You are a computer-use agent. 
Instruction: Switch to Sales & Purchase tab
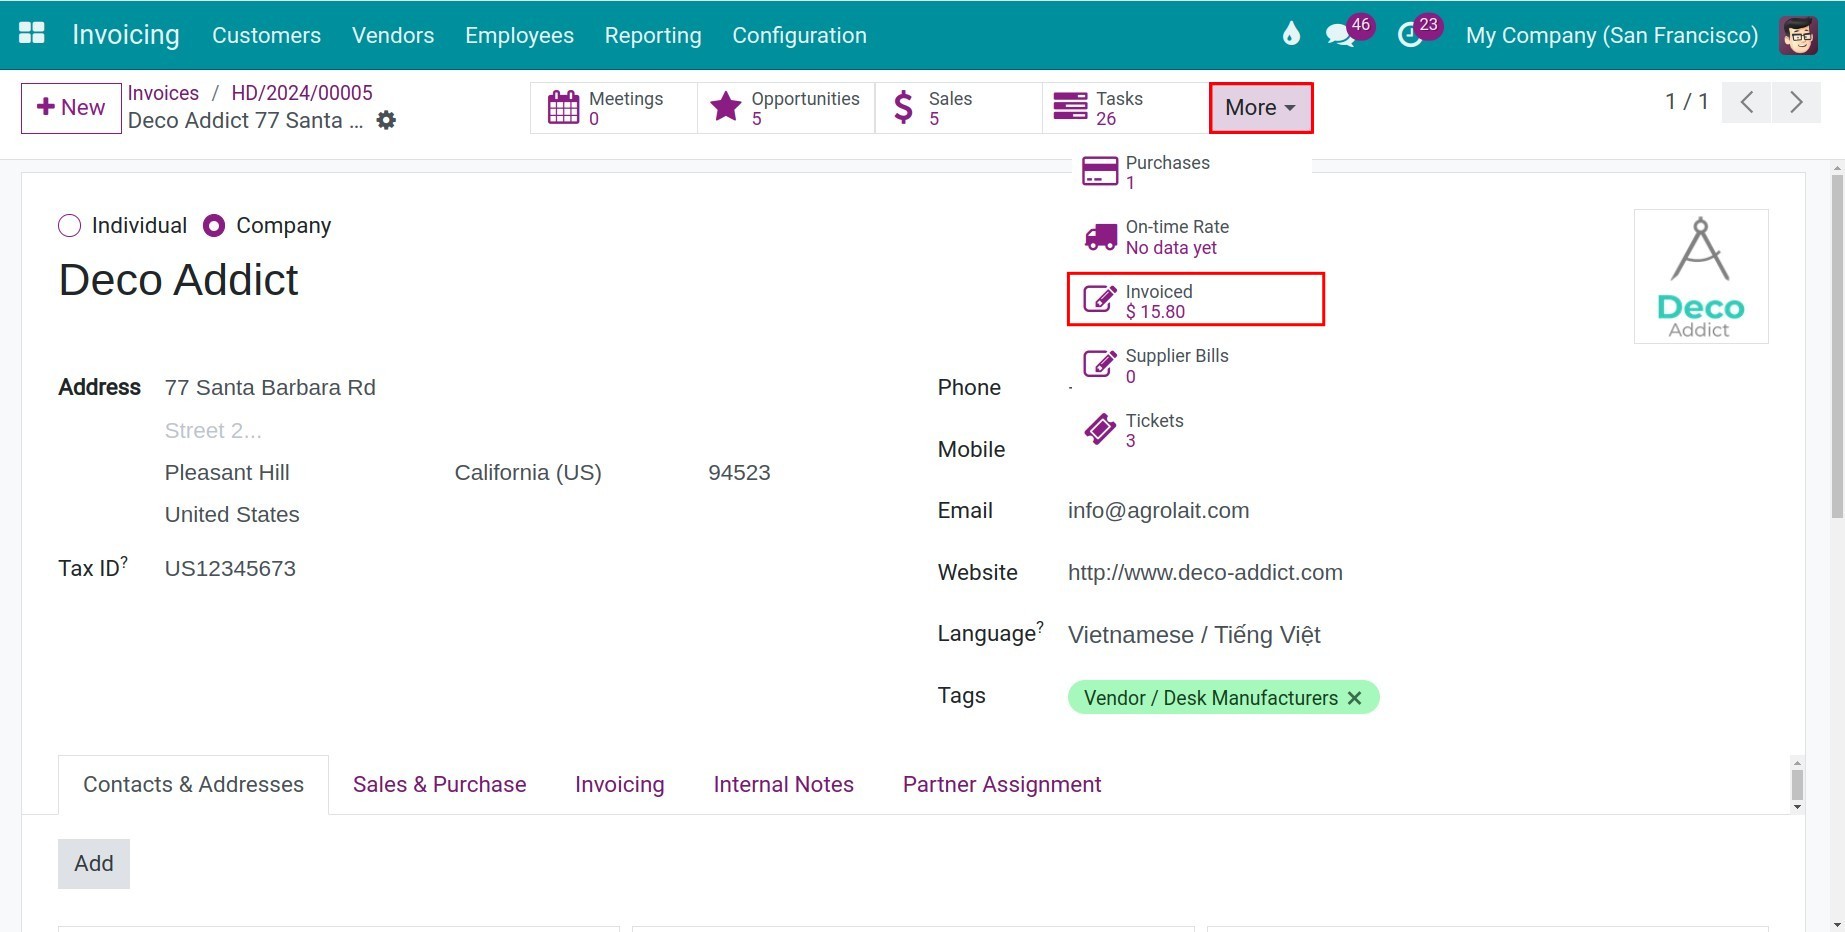pos(439,785)
